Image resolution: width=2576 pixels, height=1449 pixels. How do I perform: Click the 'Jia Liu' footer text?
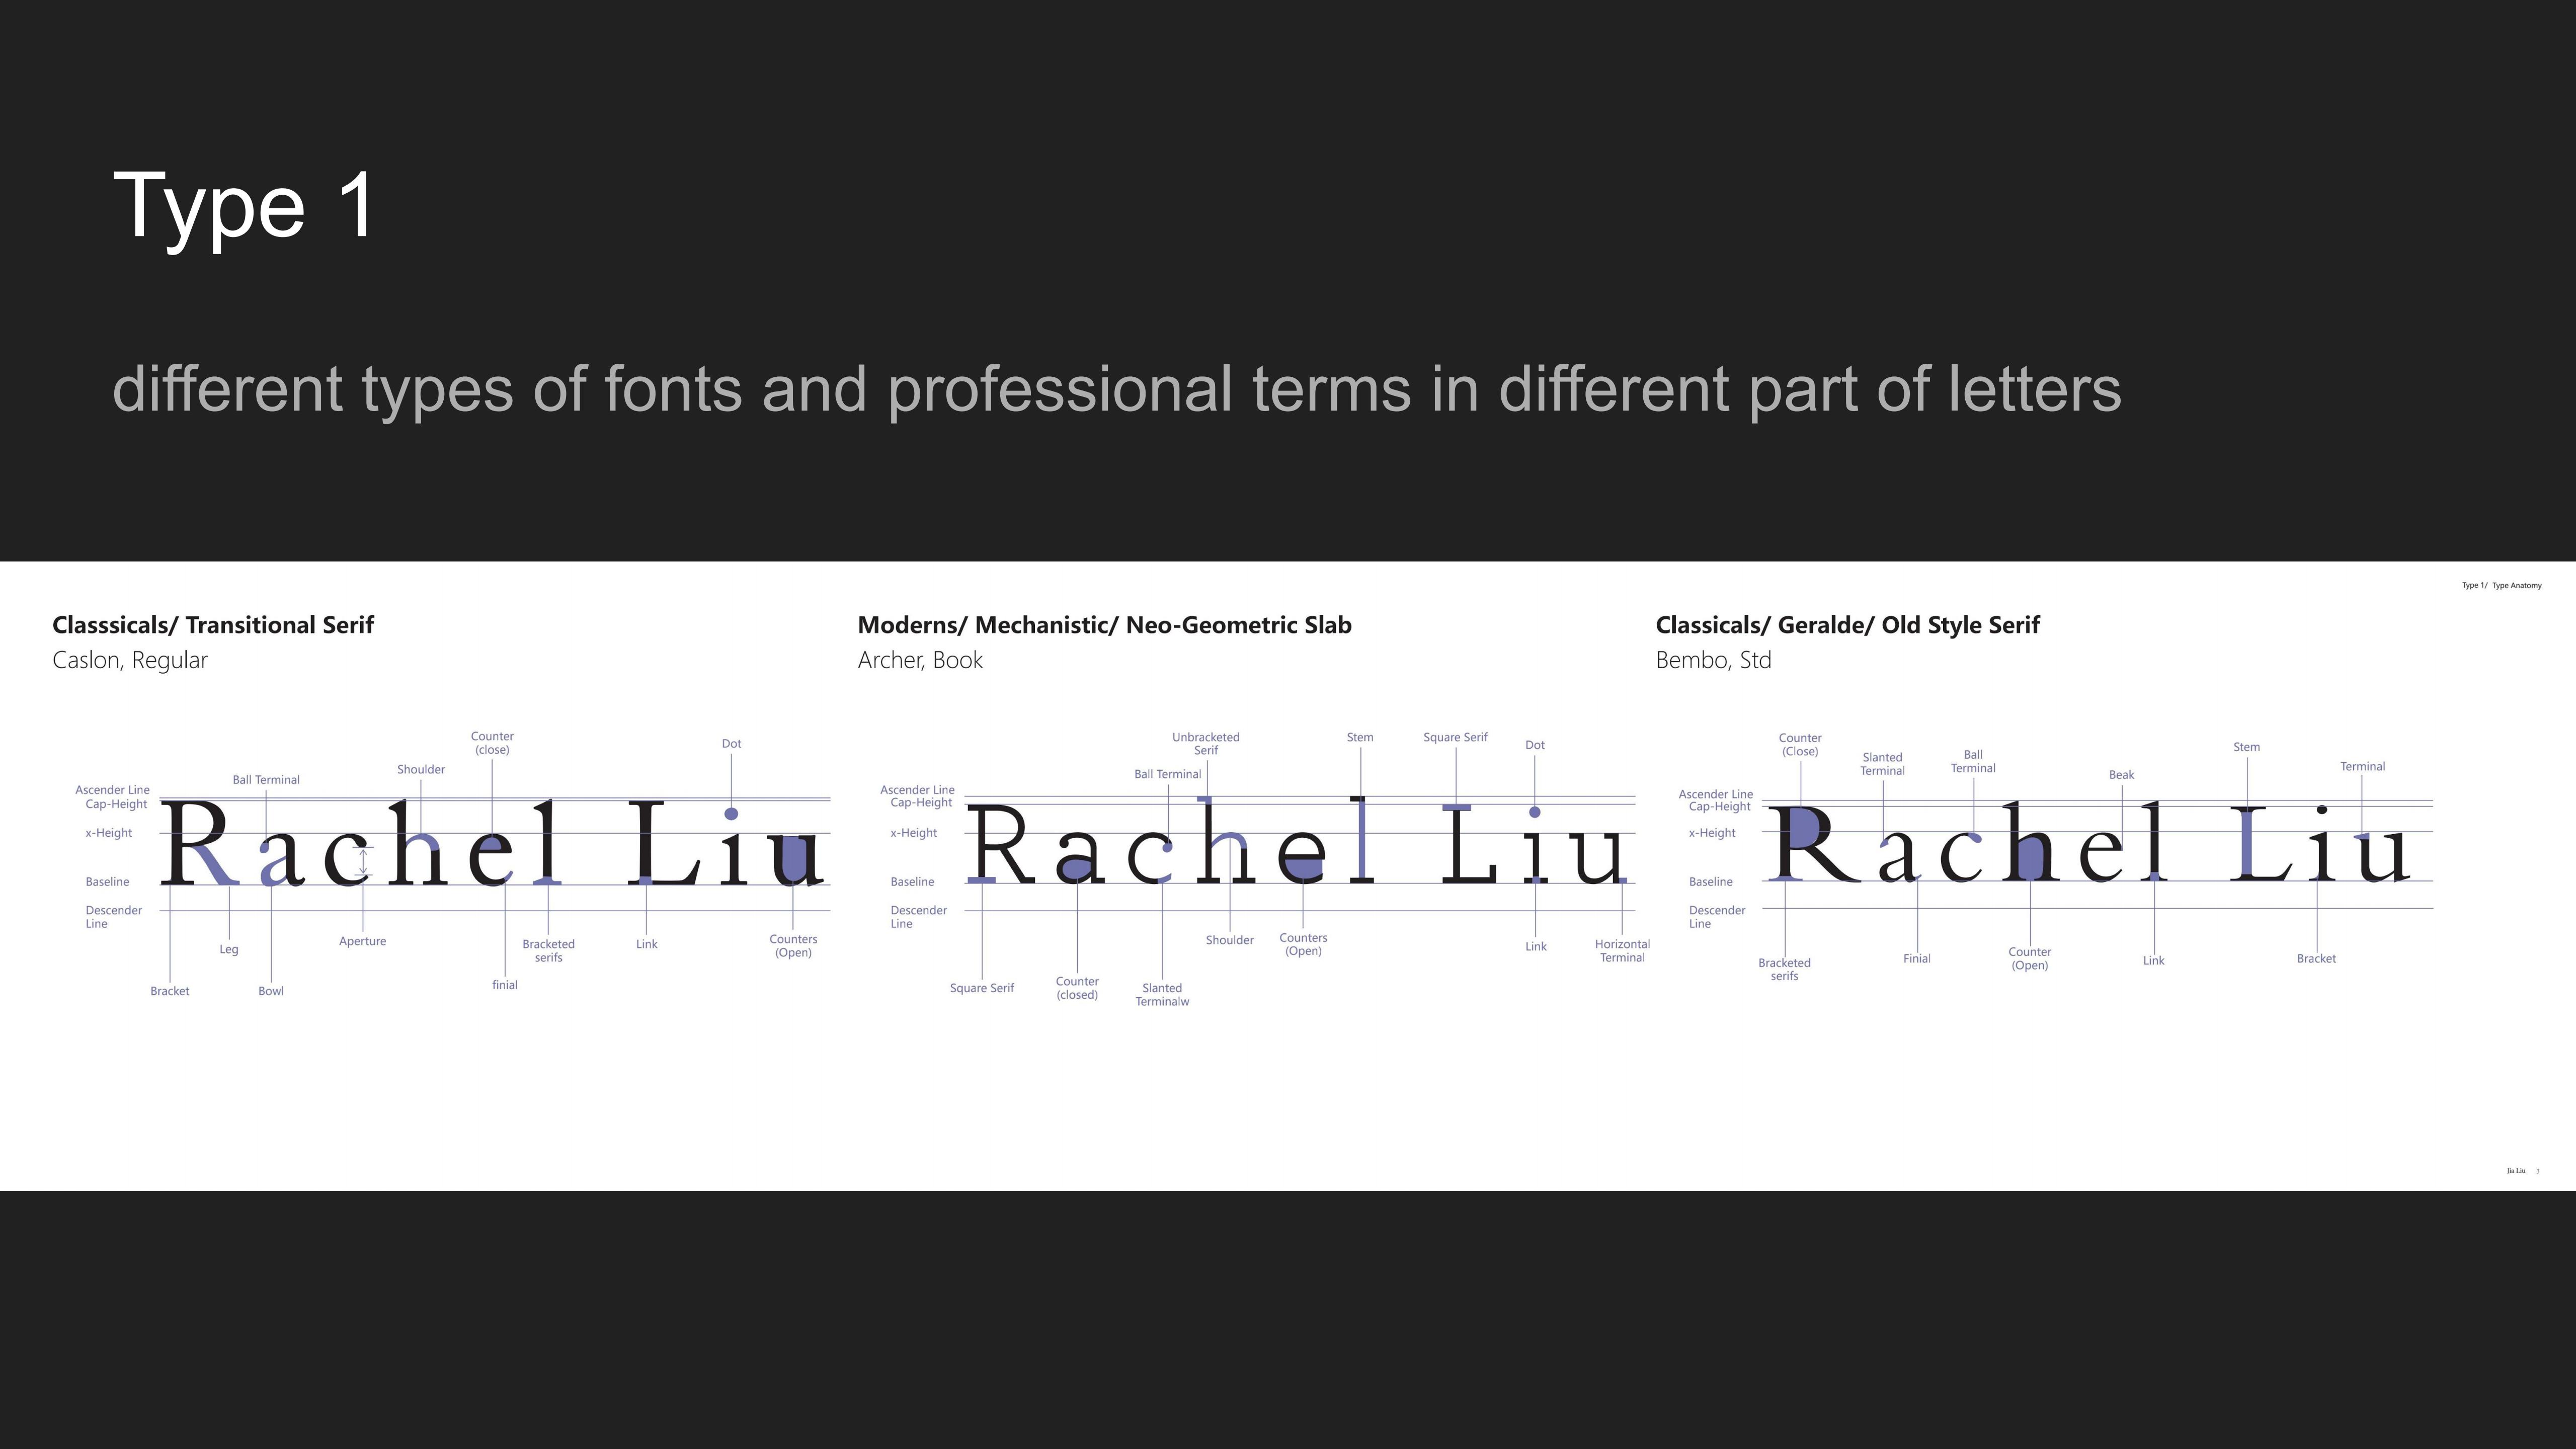pyautogui.click(x=2515, y=1171)
